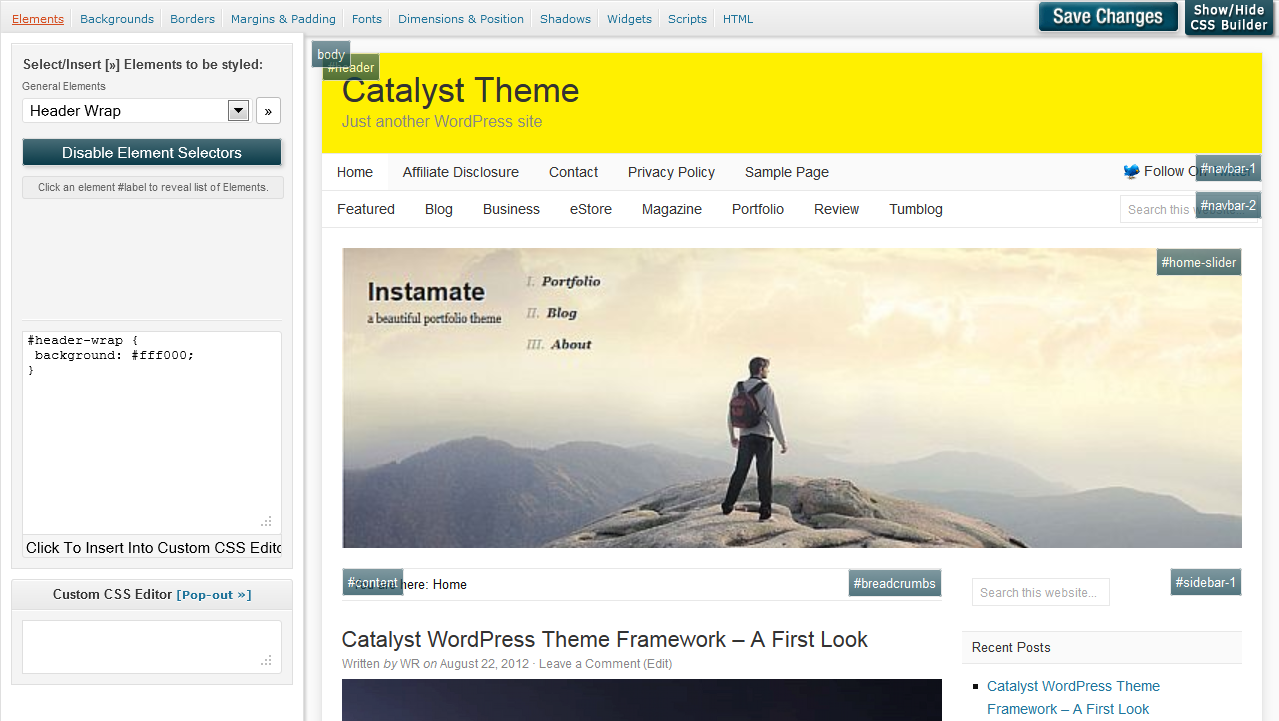The image size is (1279, 721).
Task: Go to the Review menu item
Action: pos(837,209)
